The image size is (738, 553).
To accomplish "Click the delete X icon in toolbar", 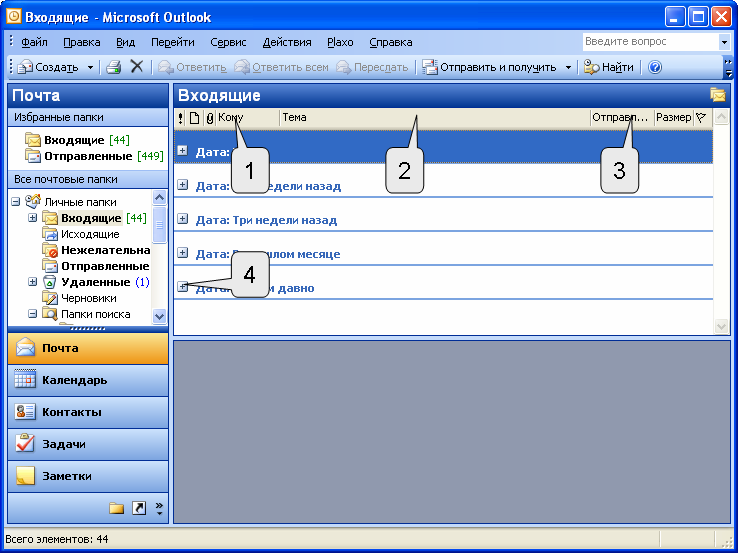I will 136,67.
